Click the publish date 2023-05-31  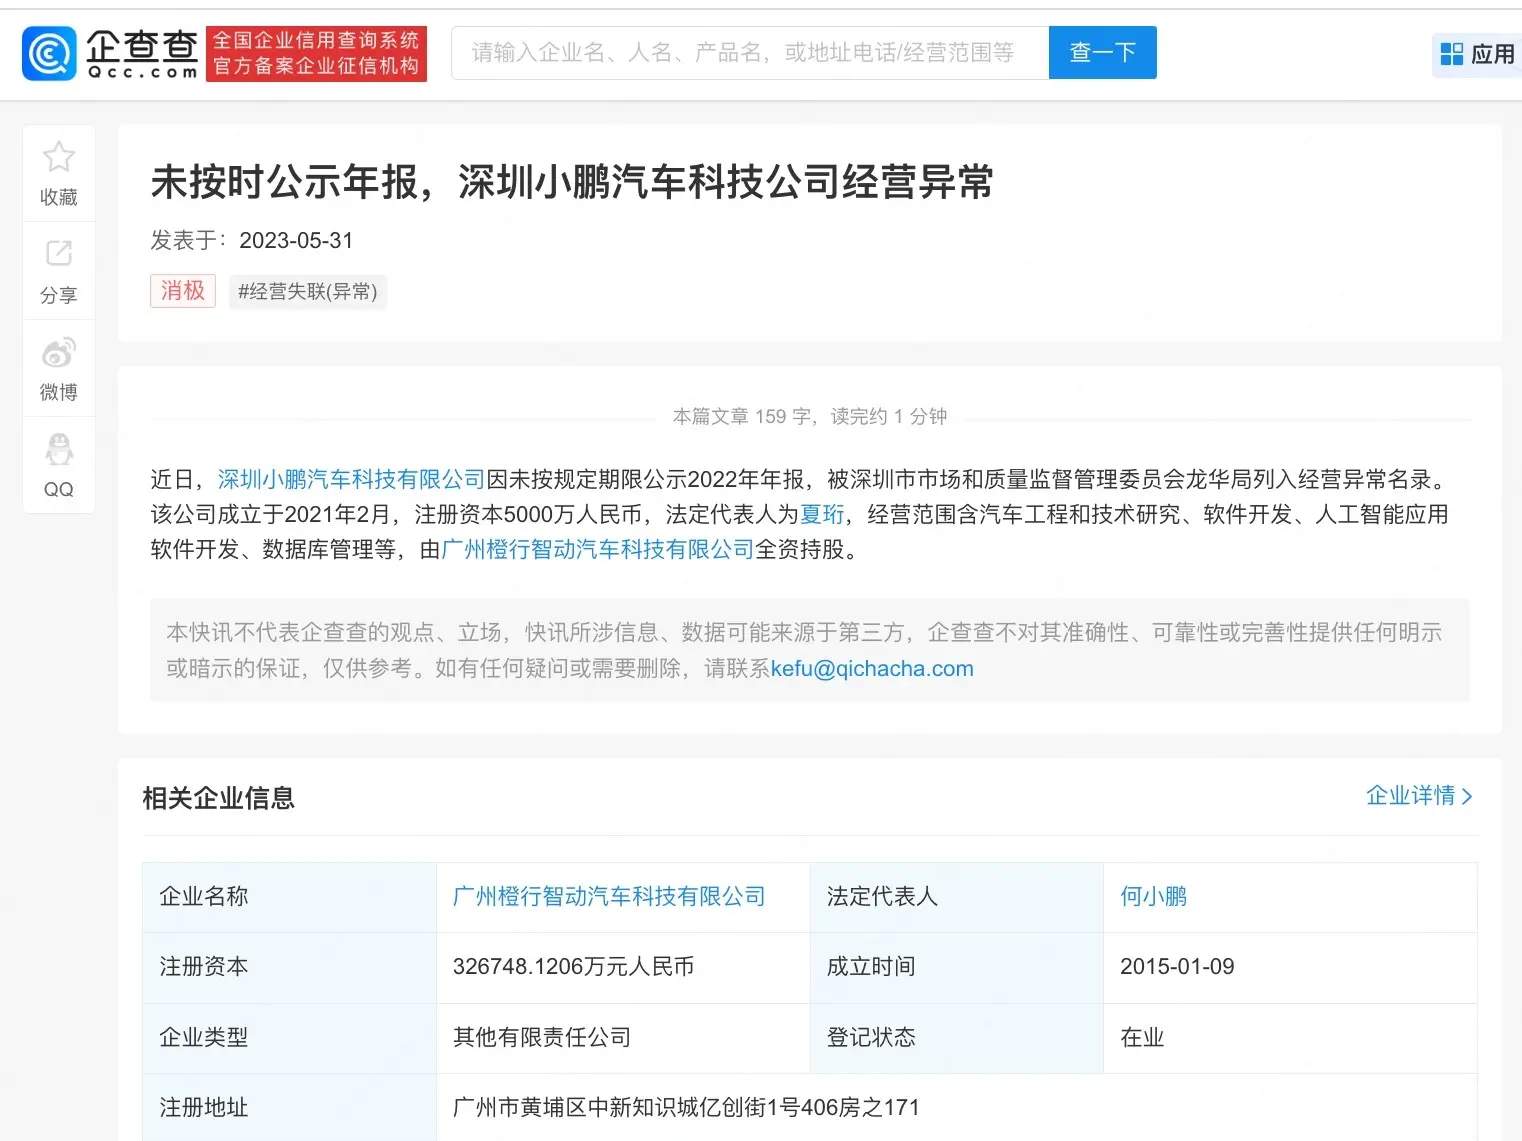(x=296, y=240)
